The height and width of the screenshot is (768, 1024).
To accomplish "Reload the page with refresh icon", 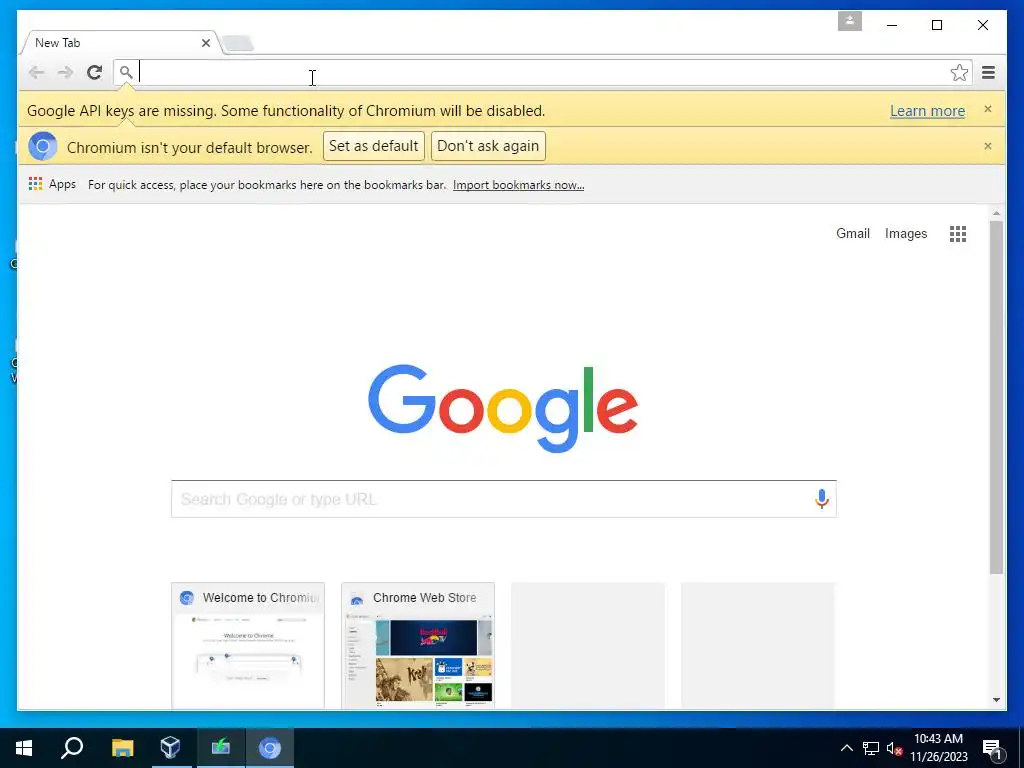I will [x=95, y=72].
